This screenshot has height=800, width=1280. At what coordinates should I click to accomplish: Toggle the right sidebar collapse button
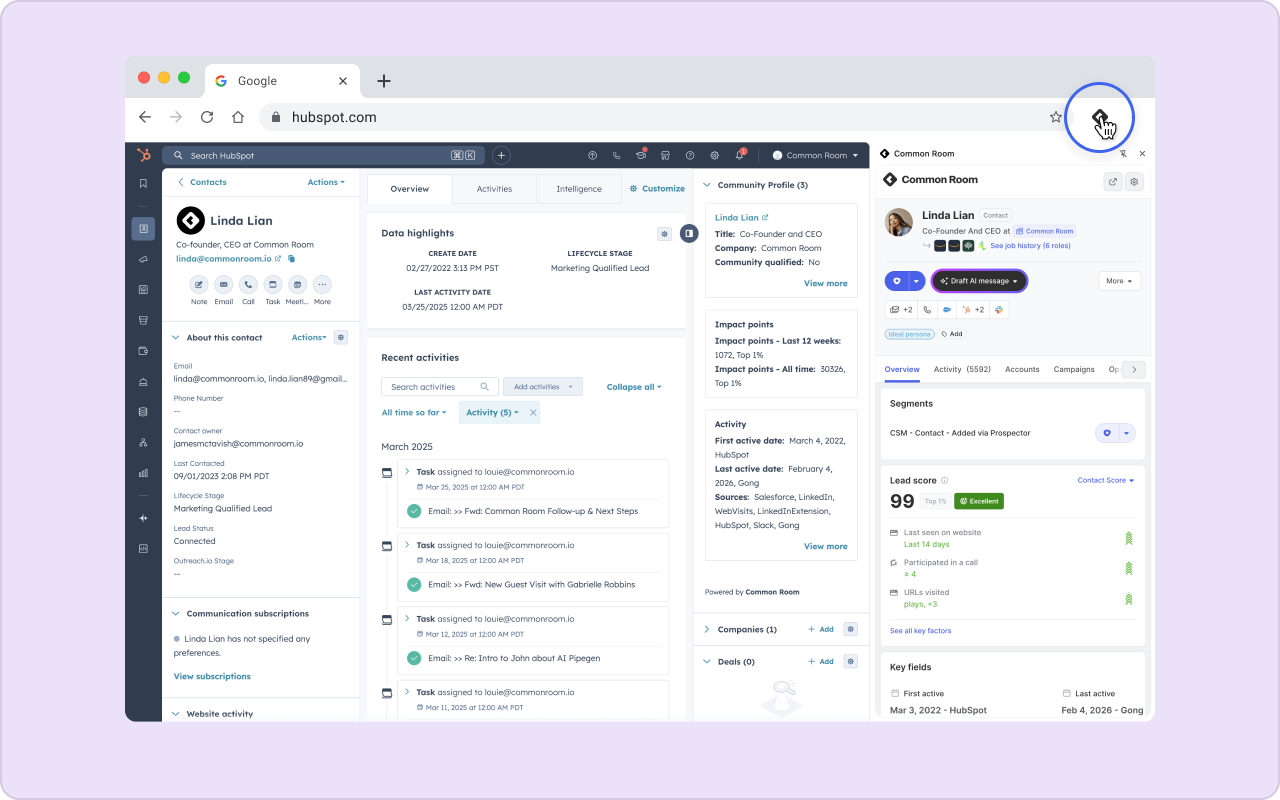point(688,233)
